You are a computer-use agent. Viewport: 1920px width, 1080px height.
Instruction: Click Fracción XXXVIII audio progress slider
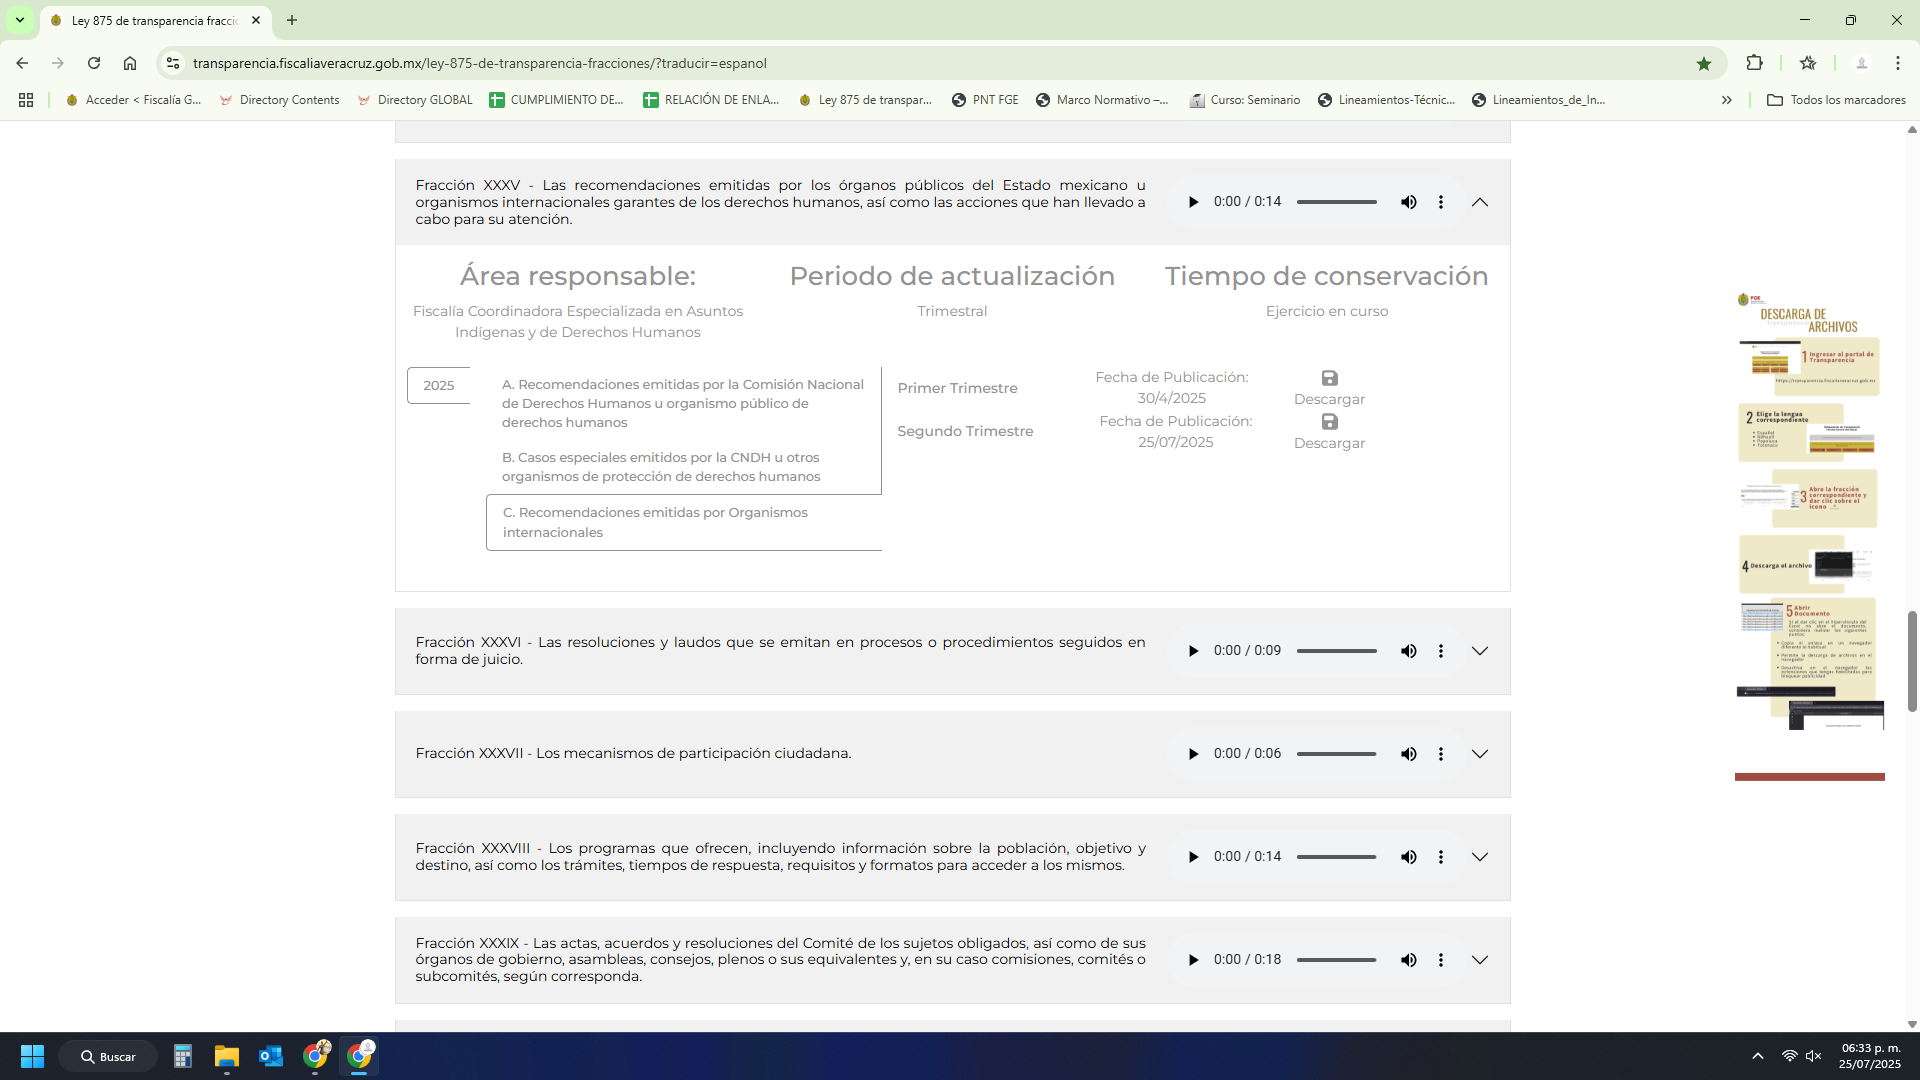(x=1336, y=857)
